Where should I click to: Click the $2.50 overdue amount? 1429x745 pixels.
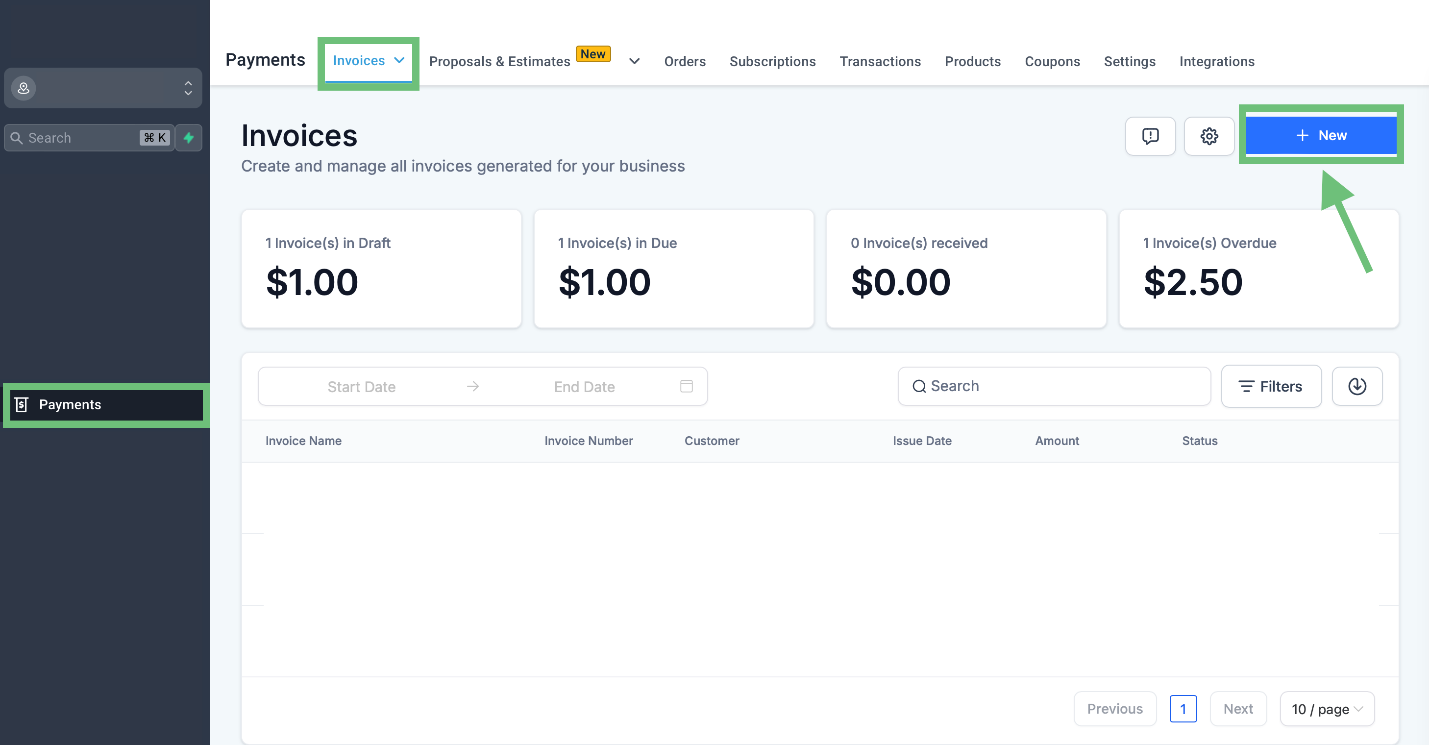(1193, 282)
